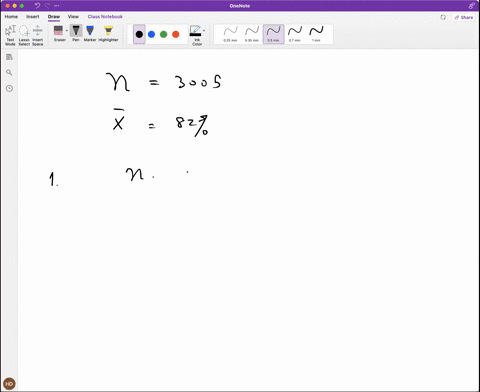Set pen thickness to 0.5 mm
The image size is (480, 392).
pos(273,34)
